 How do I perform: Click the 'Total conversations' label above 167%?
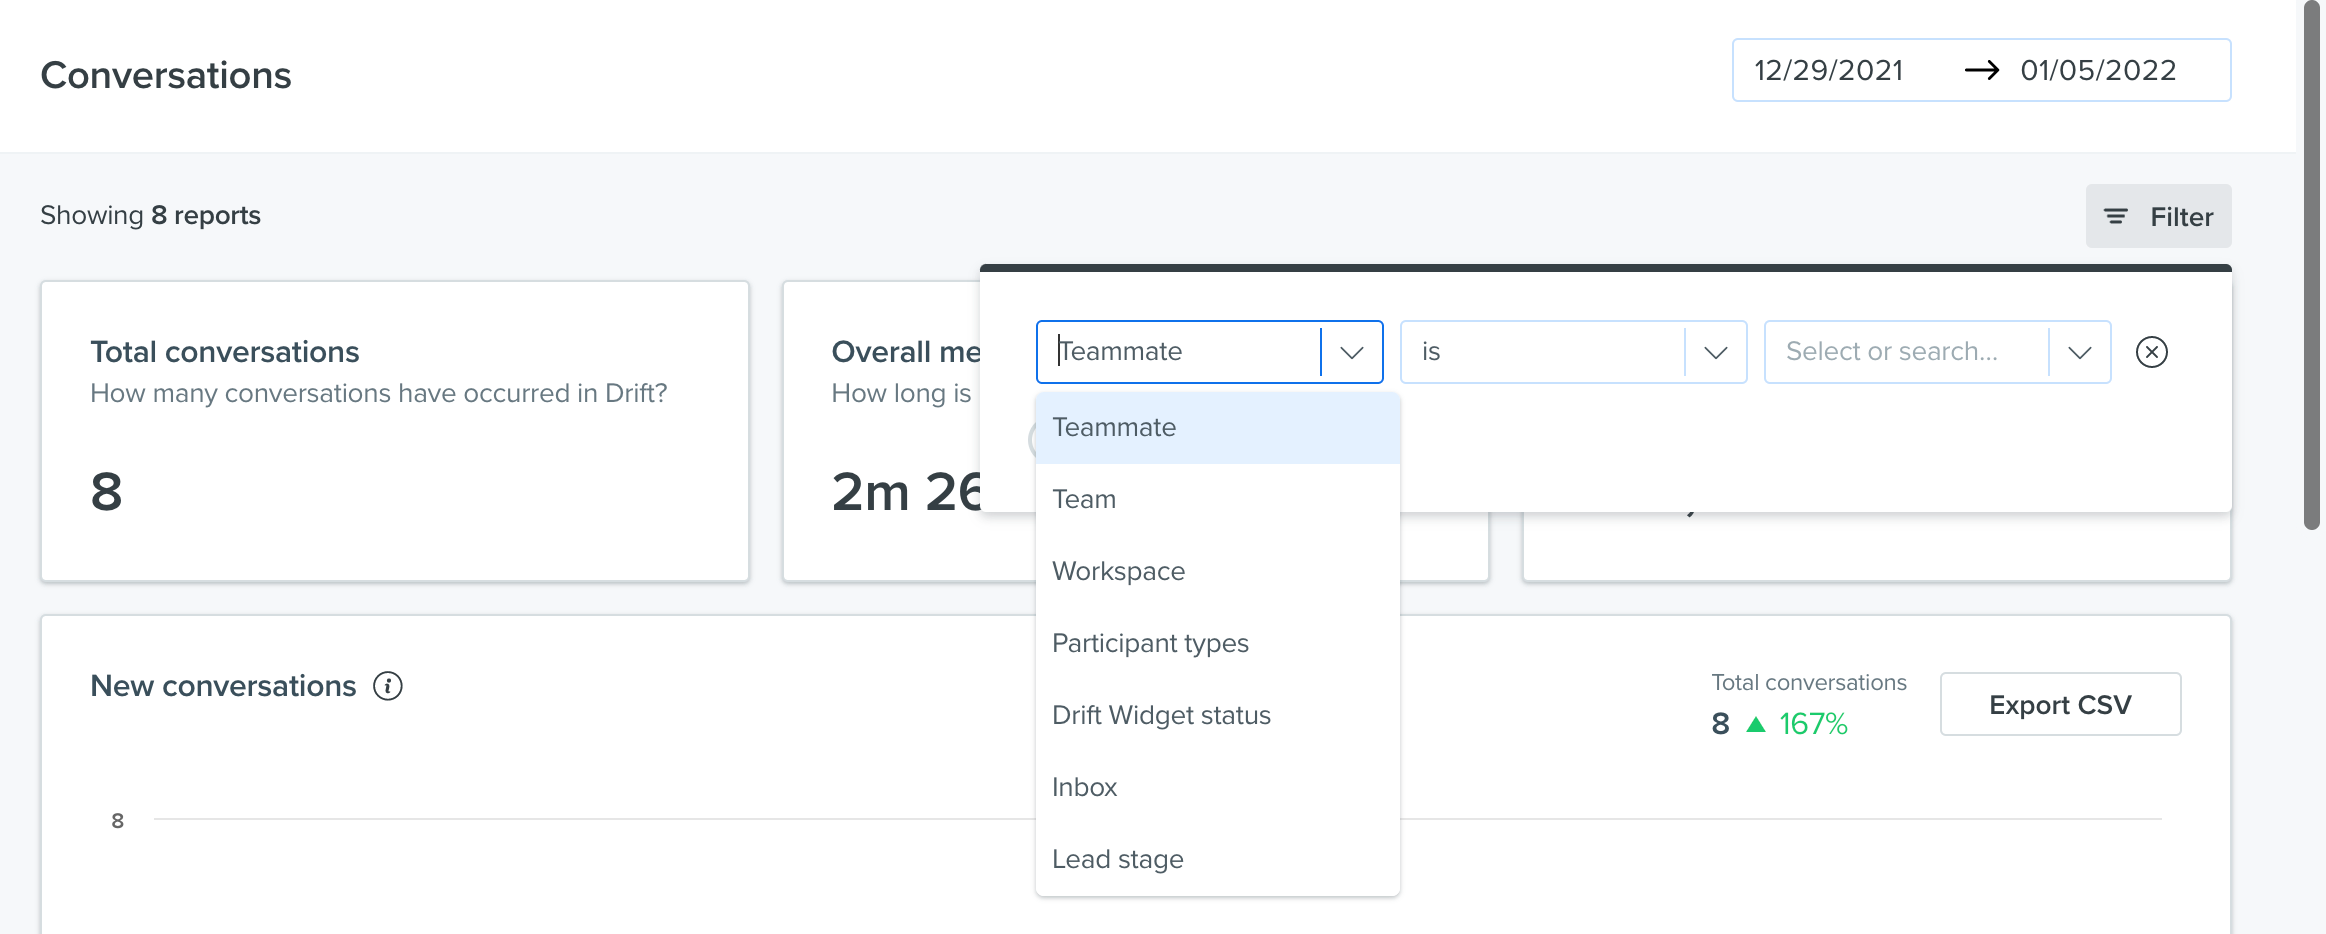pos(1809,682)
